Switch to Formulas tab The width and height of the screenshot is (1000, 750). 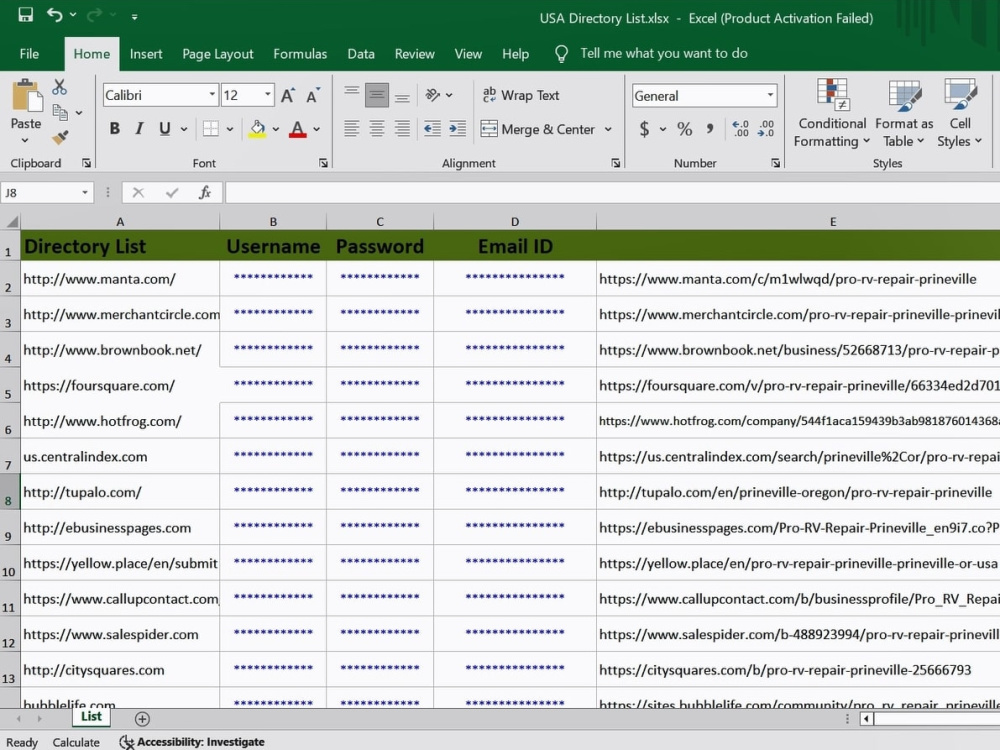click(300, 54)
